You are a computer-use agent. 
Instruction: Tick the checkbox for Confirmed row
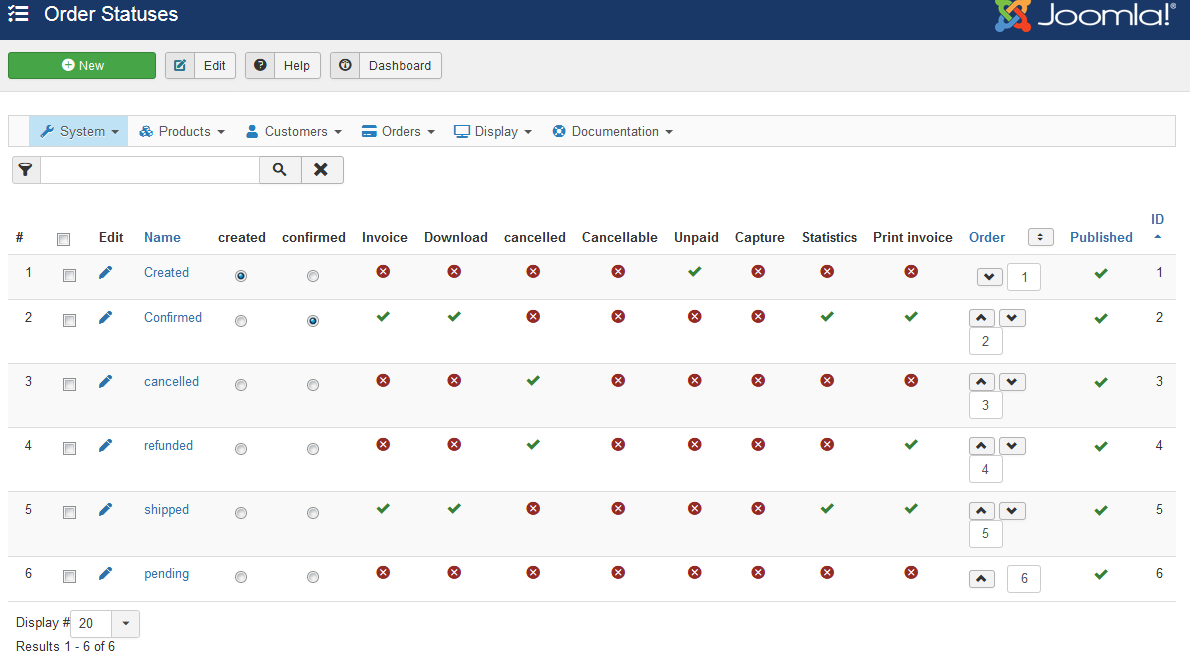tap(69, 321)
